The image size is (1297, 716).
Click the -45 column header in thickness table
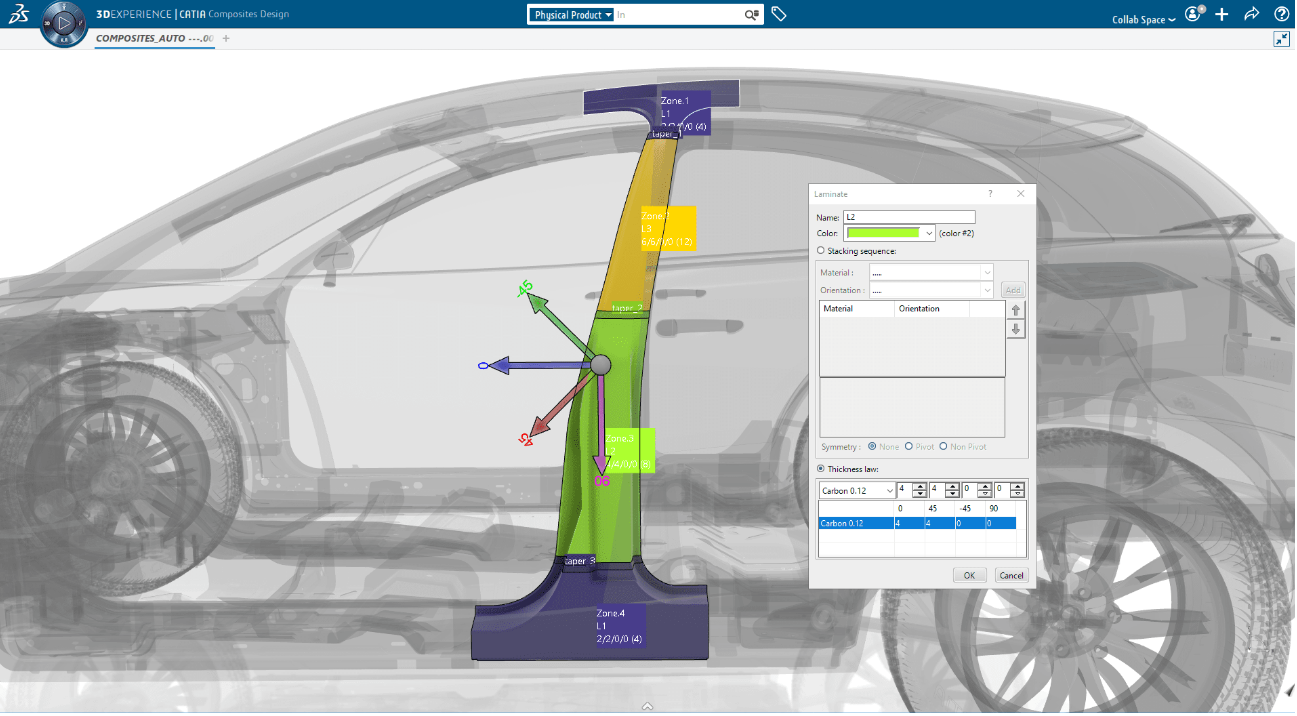point(970,508)
